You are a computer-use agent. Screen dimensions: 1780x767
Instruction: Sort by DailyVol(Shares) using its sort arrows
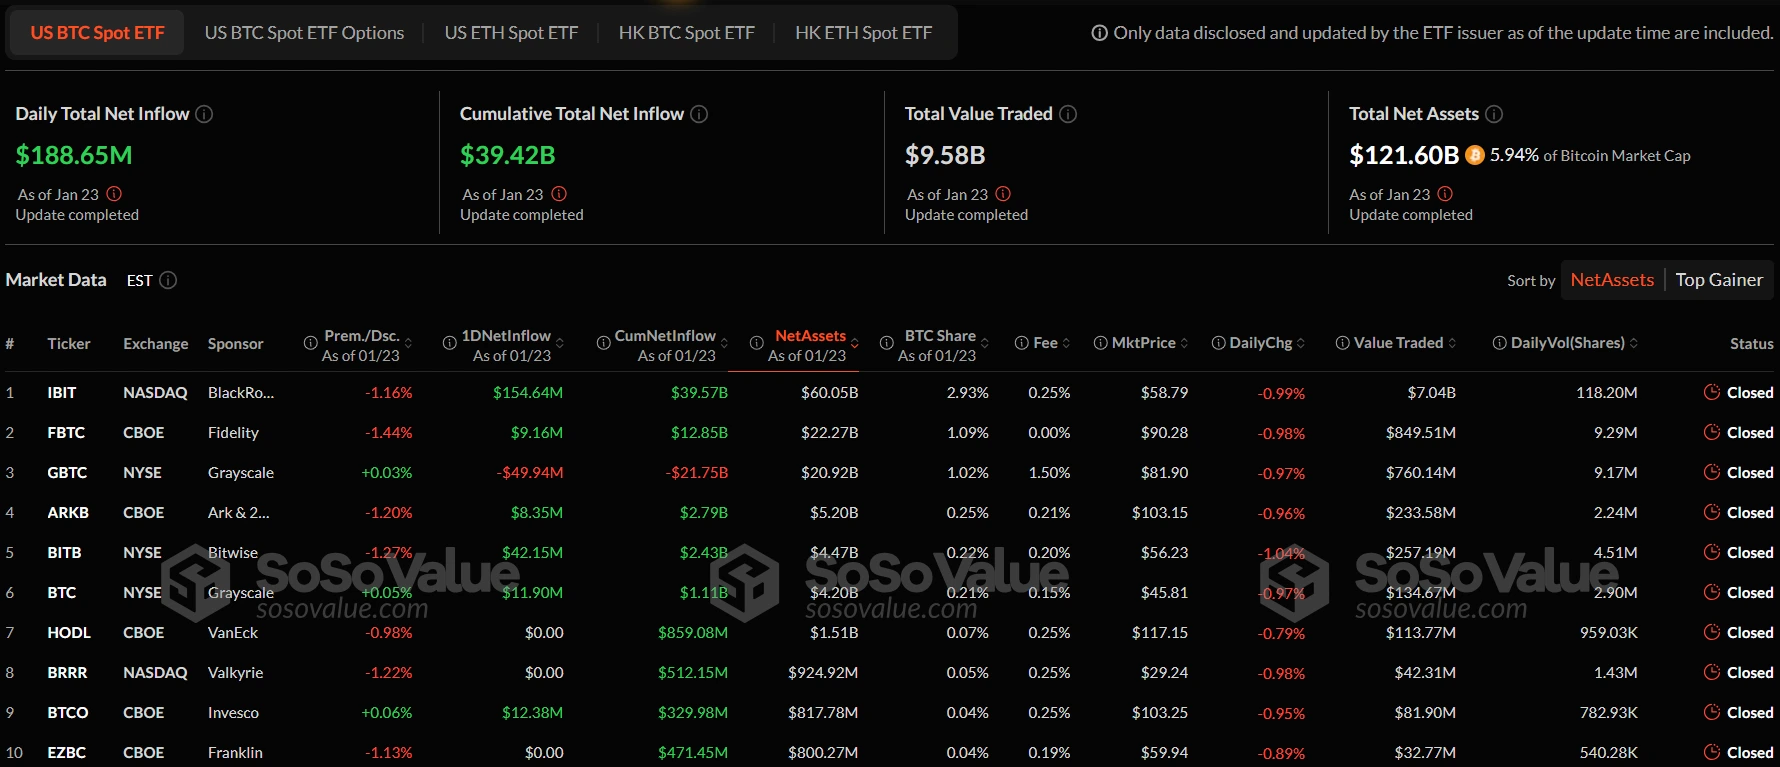click(x=1634, y=343)
